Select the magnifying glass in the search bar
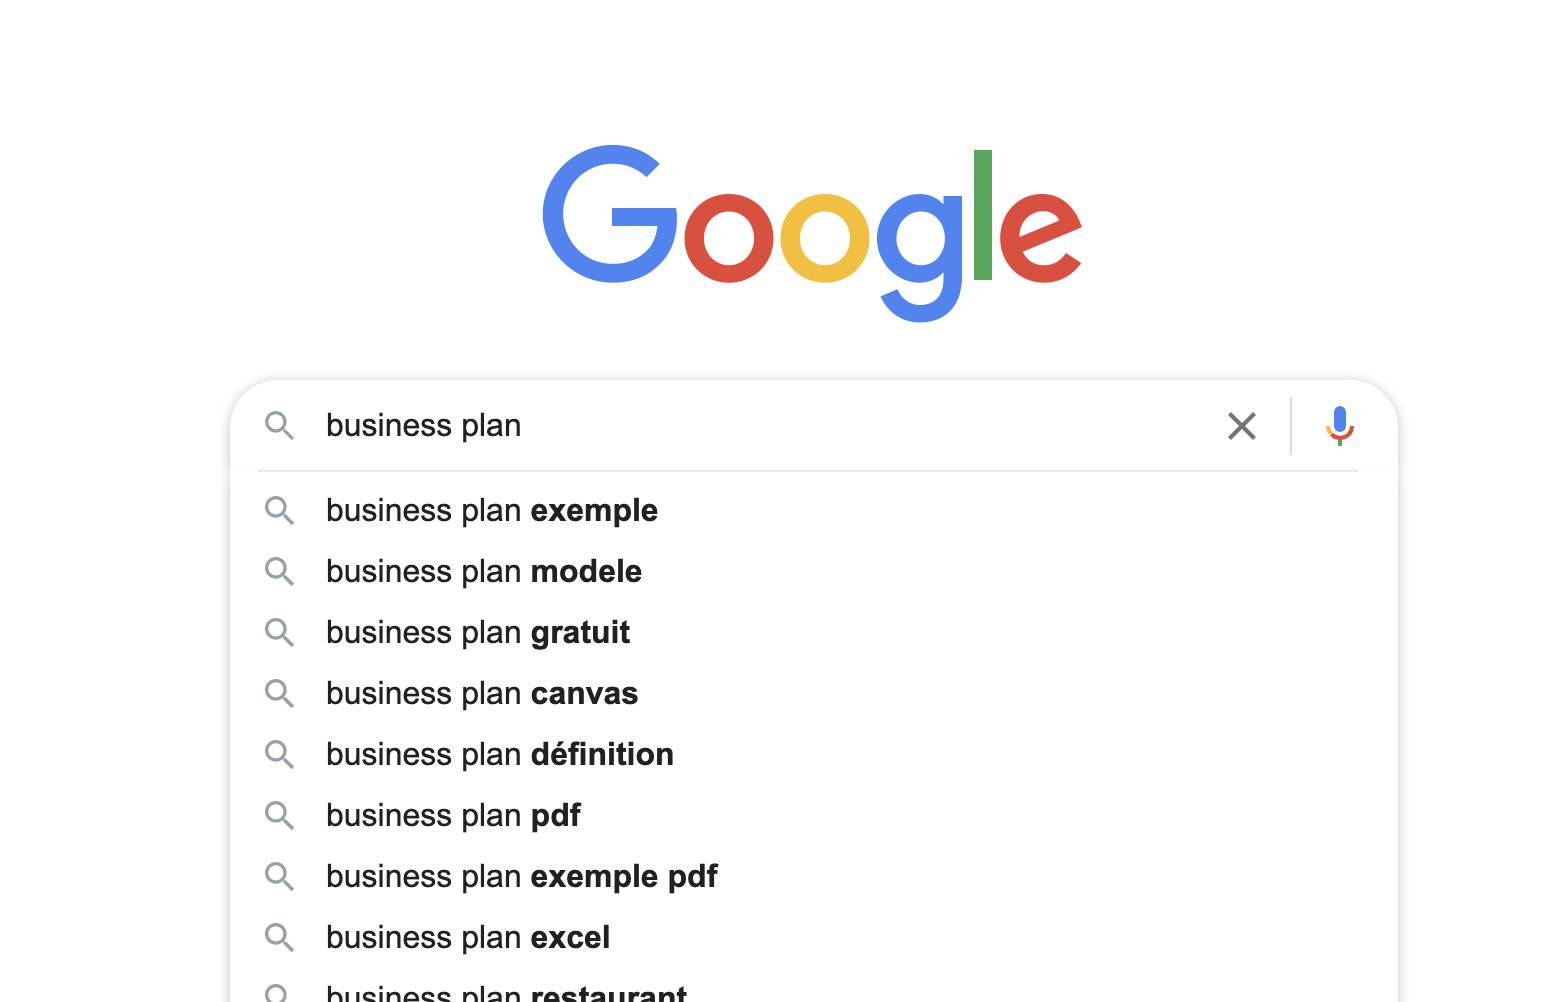The height and width of the screenshot is (1002, 1564). coord(280,426)
